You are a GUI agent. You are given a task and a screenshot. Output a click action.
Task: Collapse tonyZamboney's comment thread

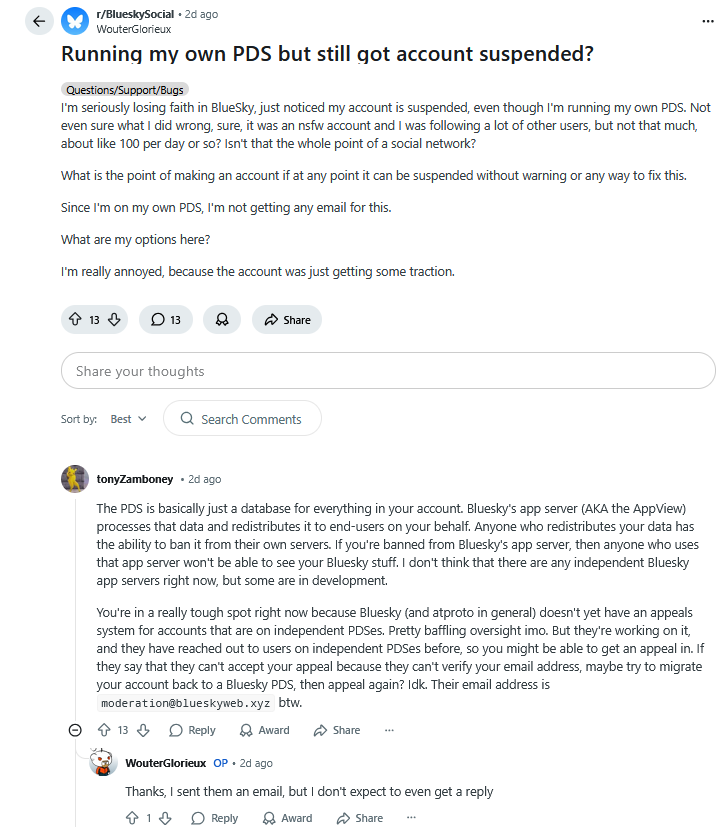(x=75, y=730)
